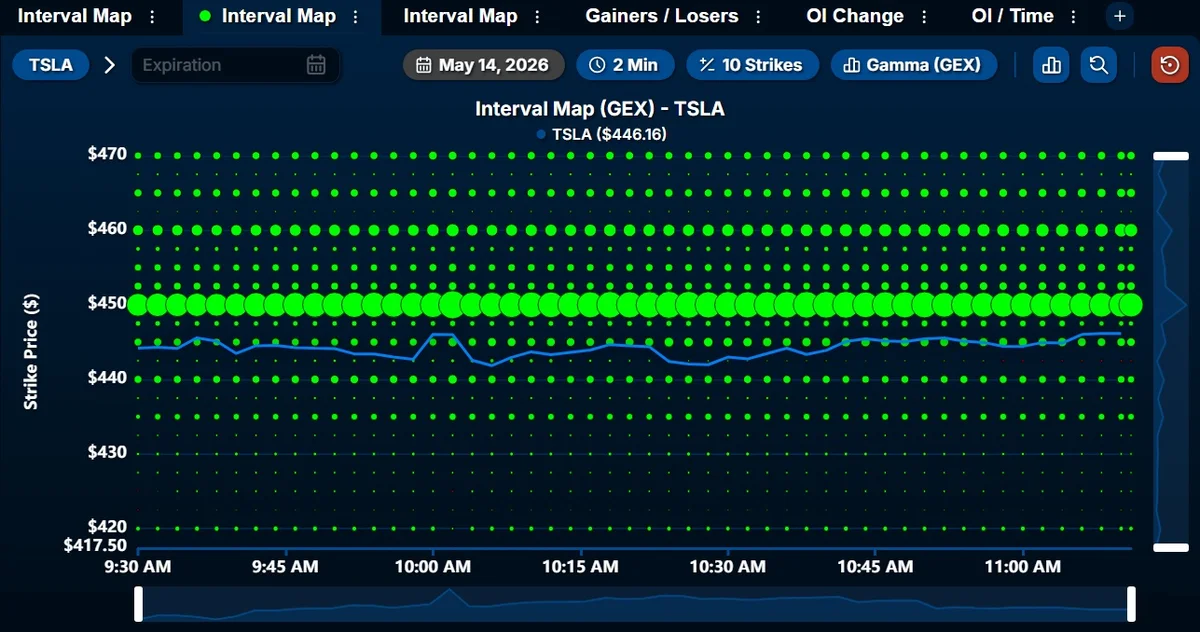Image resolution: width=1200 pixels, height=632 pixels.
Task: Click the Interval Map (GEX) - TSLA chart title
Action: tap(600, 109)
